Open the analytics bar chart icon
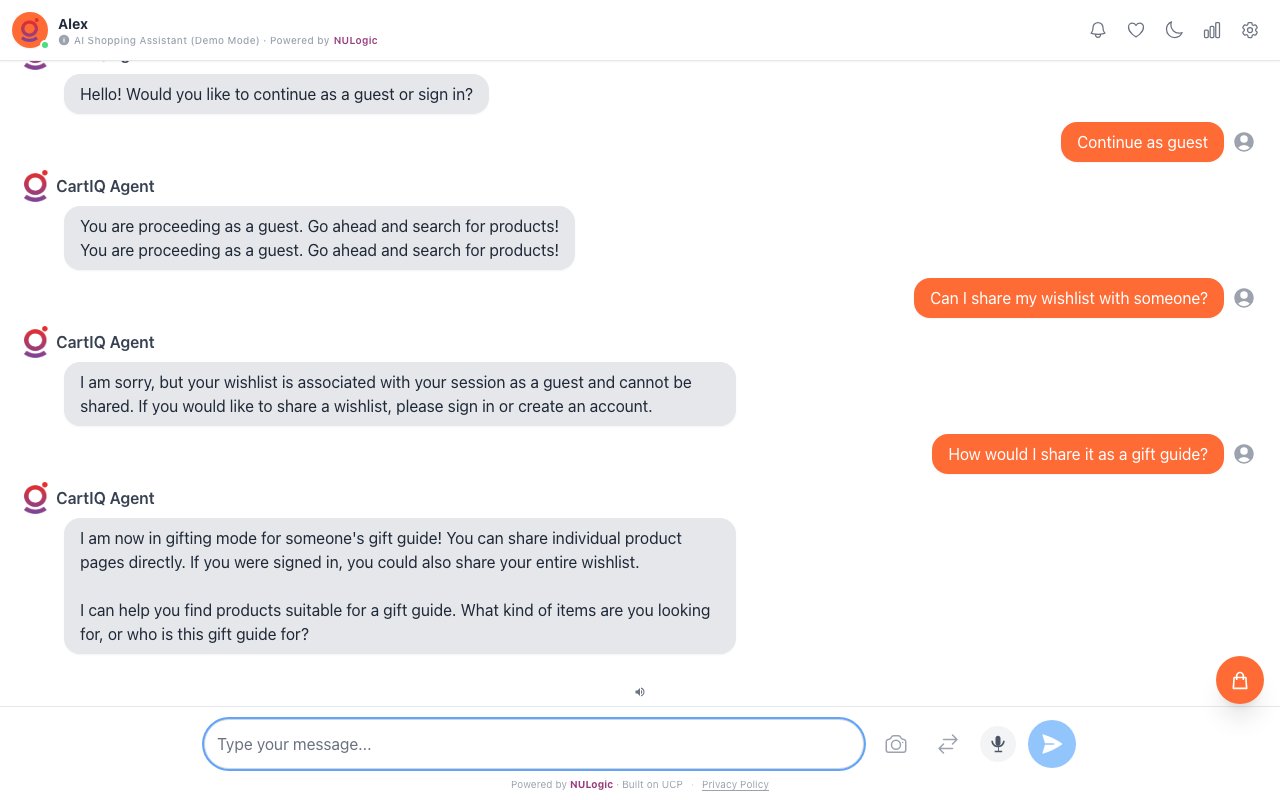This screenshot has height=800, width=1280. (x=1212, y=30)
